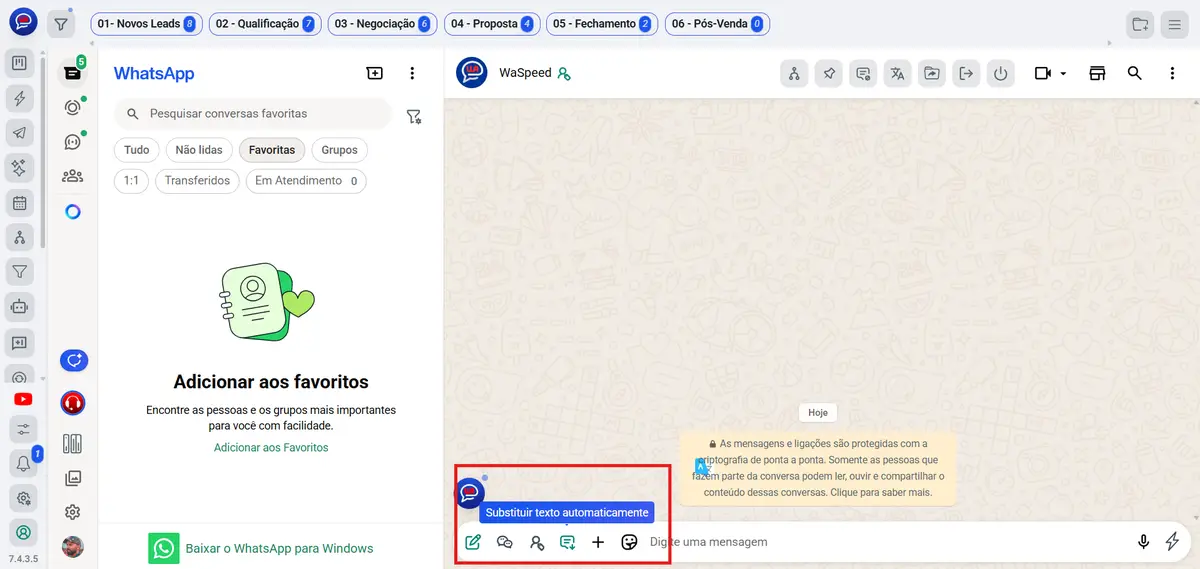Open the paper plane broadcast sidebar icon
The height and width of the screenshot is (569, 1200).
(x=19, y=133)
